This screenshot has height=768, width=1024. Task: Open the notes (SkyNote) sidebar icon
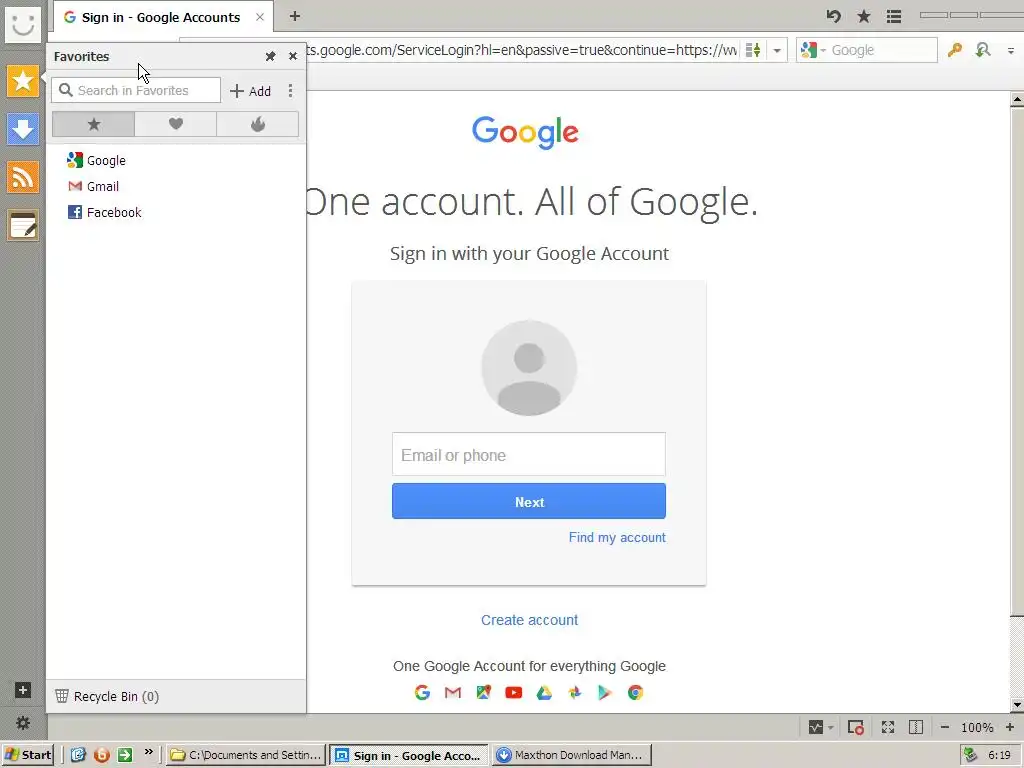(x=23, y=225)
